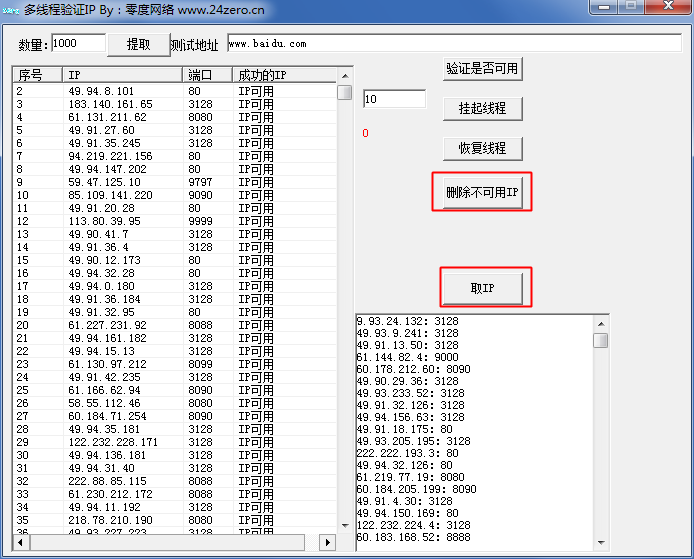This screenshot has height=559, width=694.
Task: Focus the test address field www.baidu.com
Action: click(454, 43)
